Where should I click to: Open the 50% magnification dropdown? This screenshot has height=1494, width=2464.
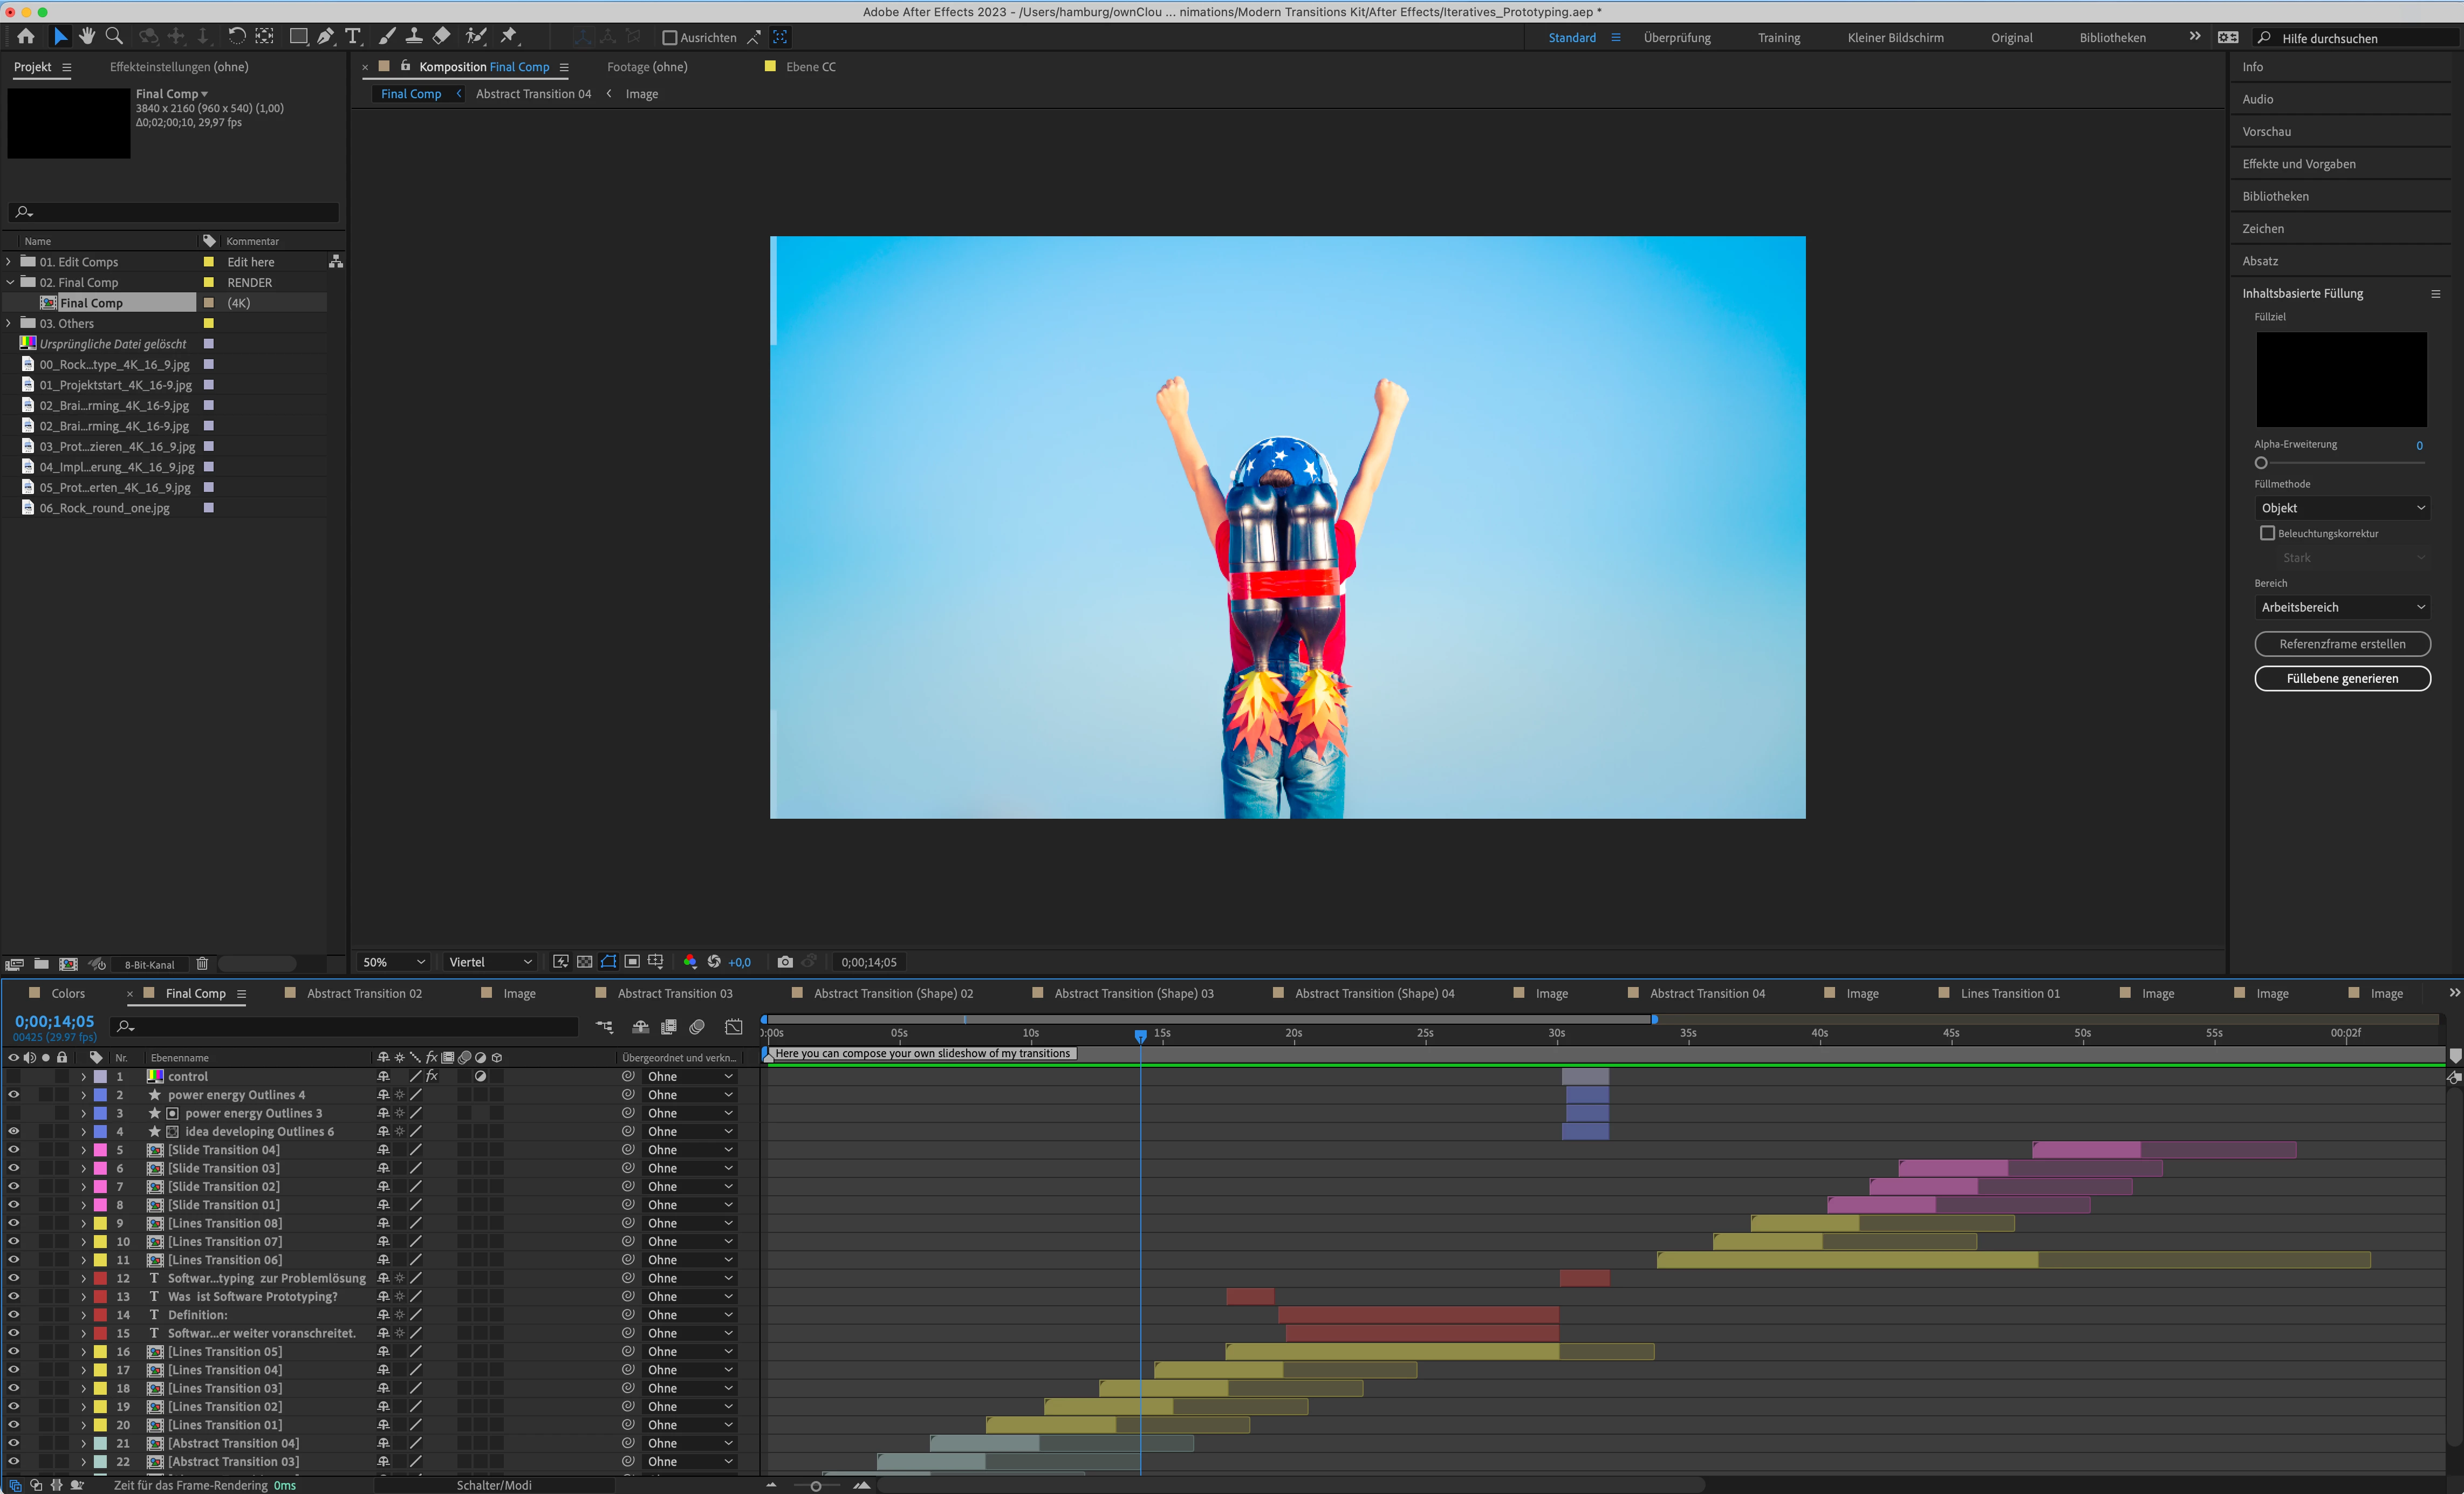(x=394, y=962)
